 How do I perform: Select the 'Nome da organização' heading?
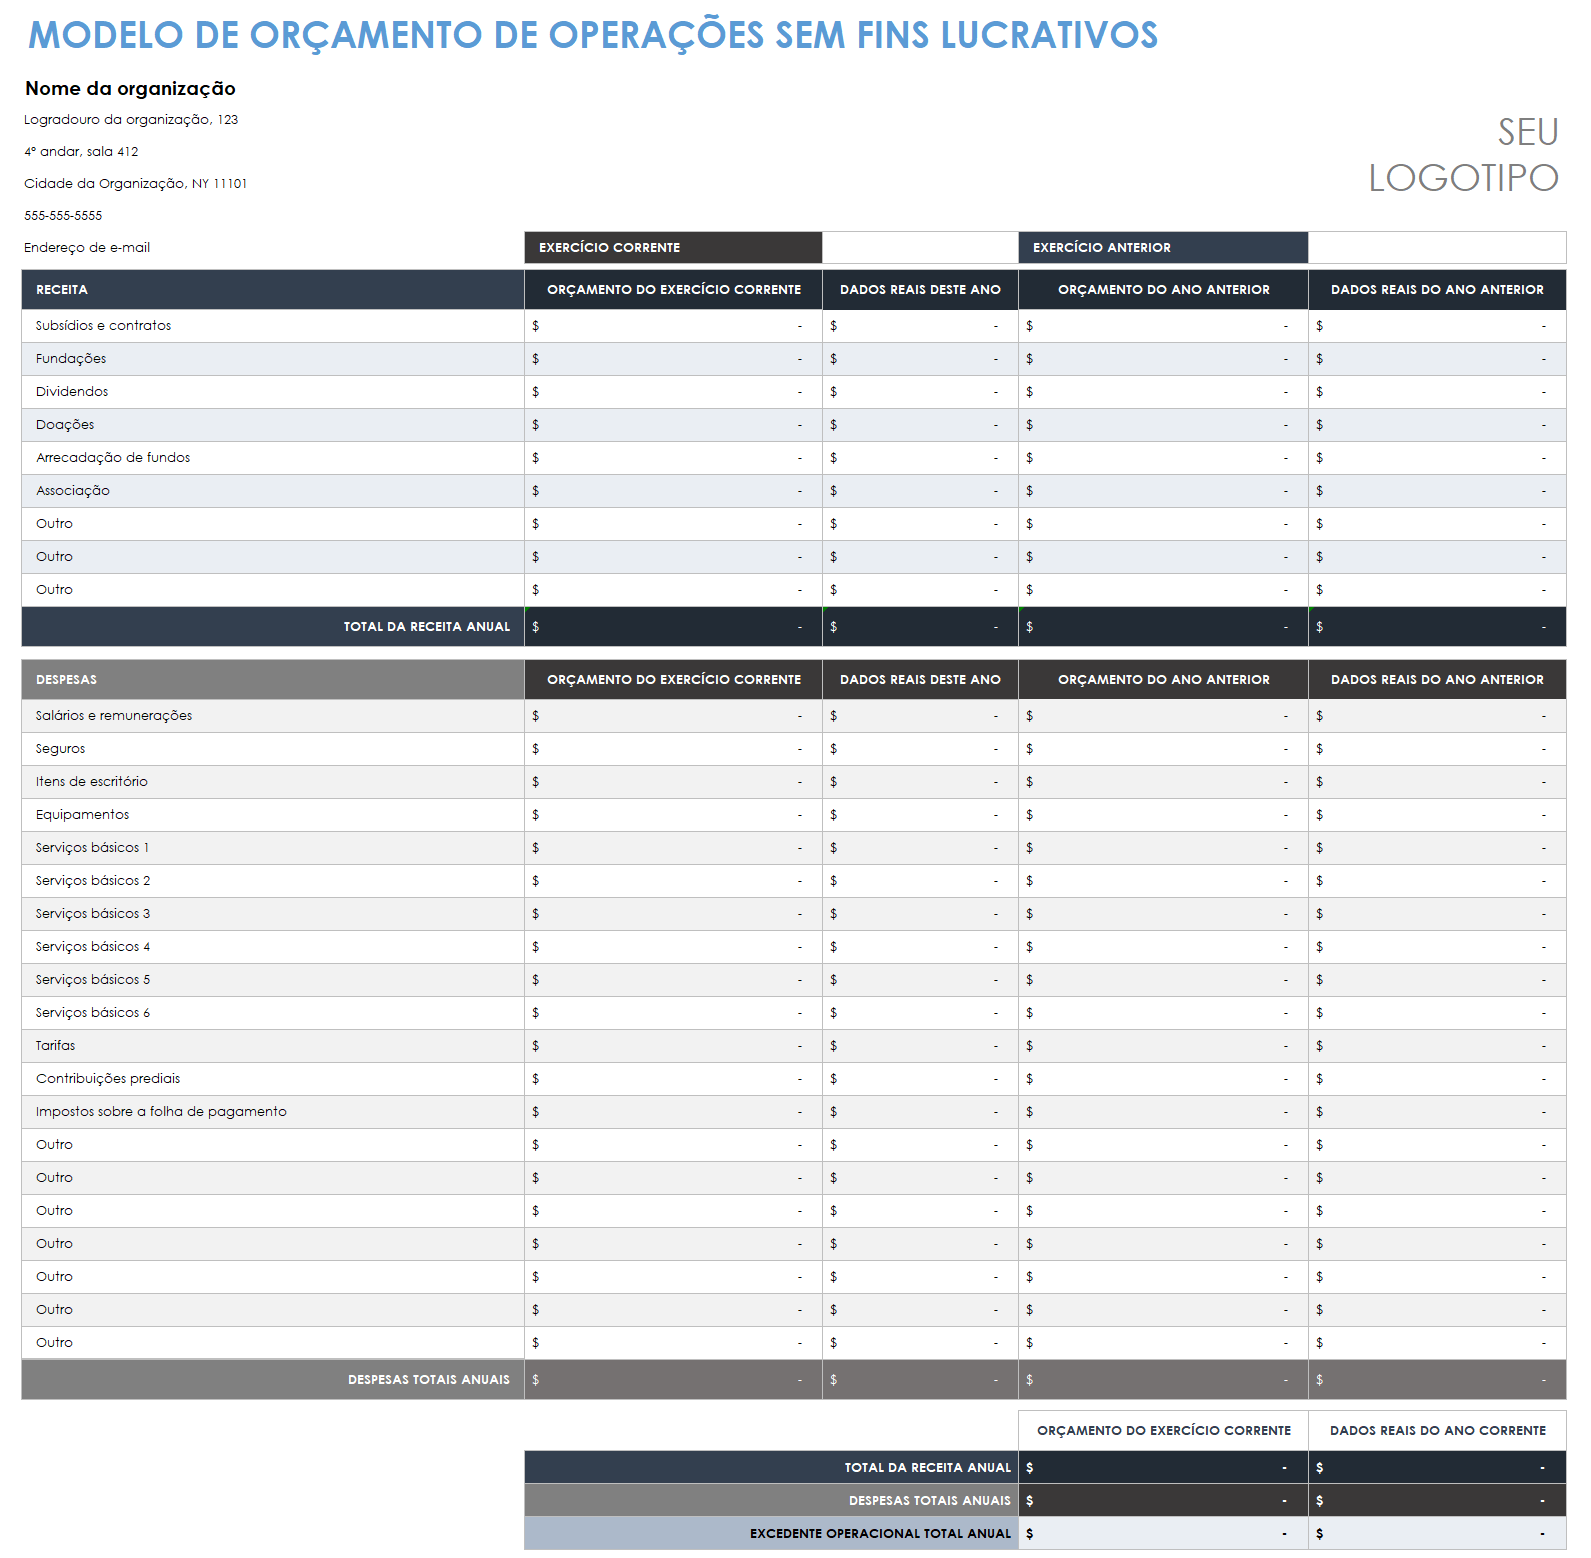(x=130, y=88)
